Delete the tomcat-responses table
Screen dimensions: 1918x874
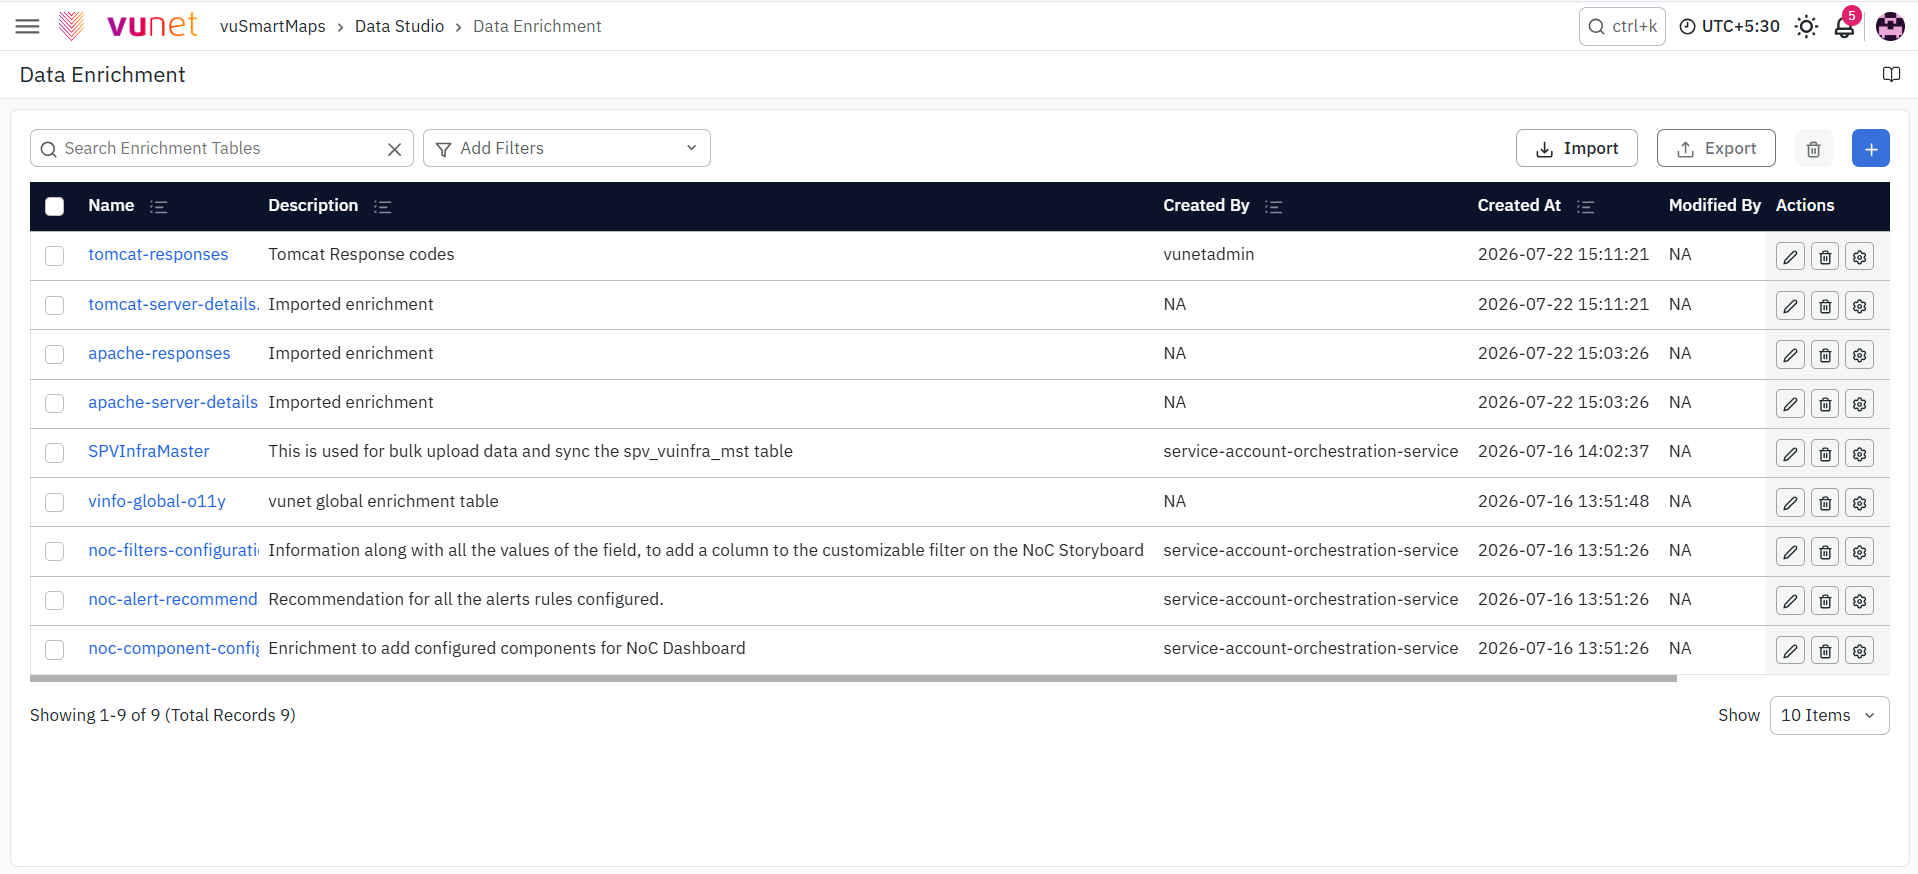1825,257
